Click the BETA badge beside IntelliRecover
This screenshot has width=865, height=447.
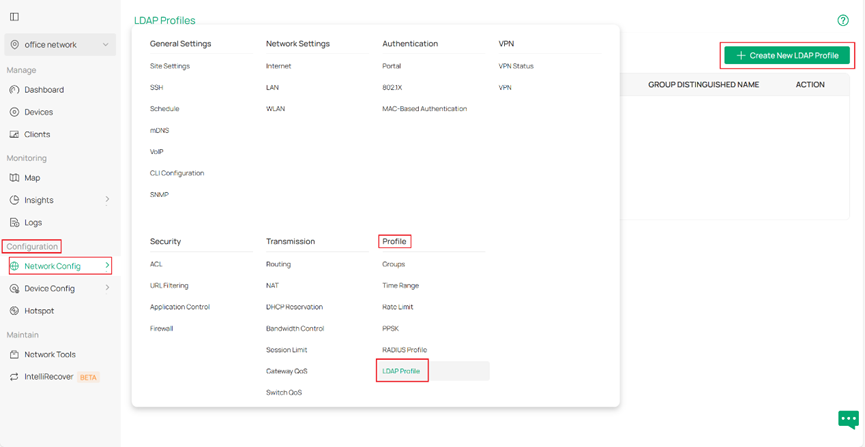88,377
